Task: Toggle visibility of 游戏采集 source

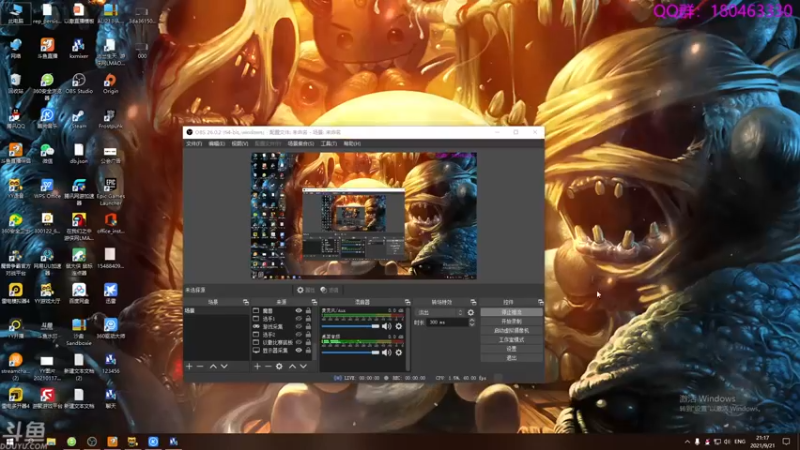Action: [299, 327]
